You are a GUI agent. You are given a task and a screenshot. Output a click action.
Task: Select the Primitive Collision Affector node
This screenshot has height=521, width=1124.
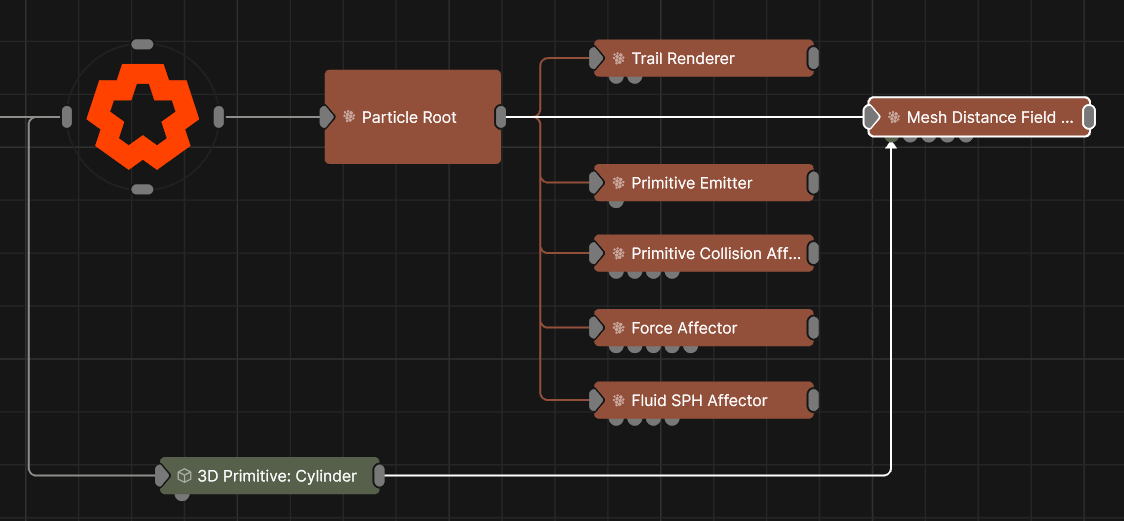715,254
